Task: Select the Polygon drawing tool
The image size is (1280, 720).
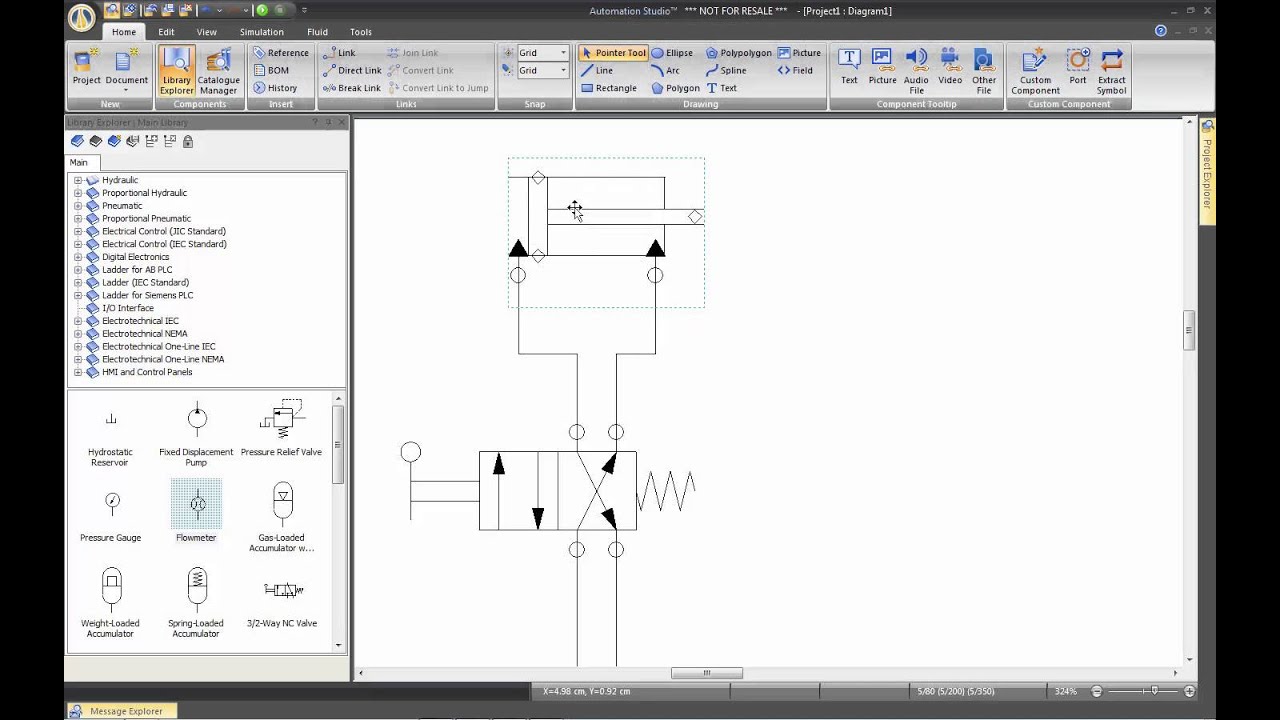Action: pyautogui.click(x=675, y=88)
